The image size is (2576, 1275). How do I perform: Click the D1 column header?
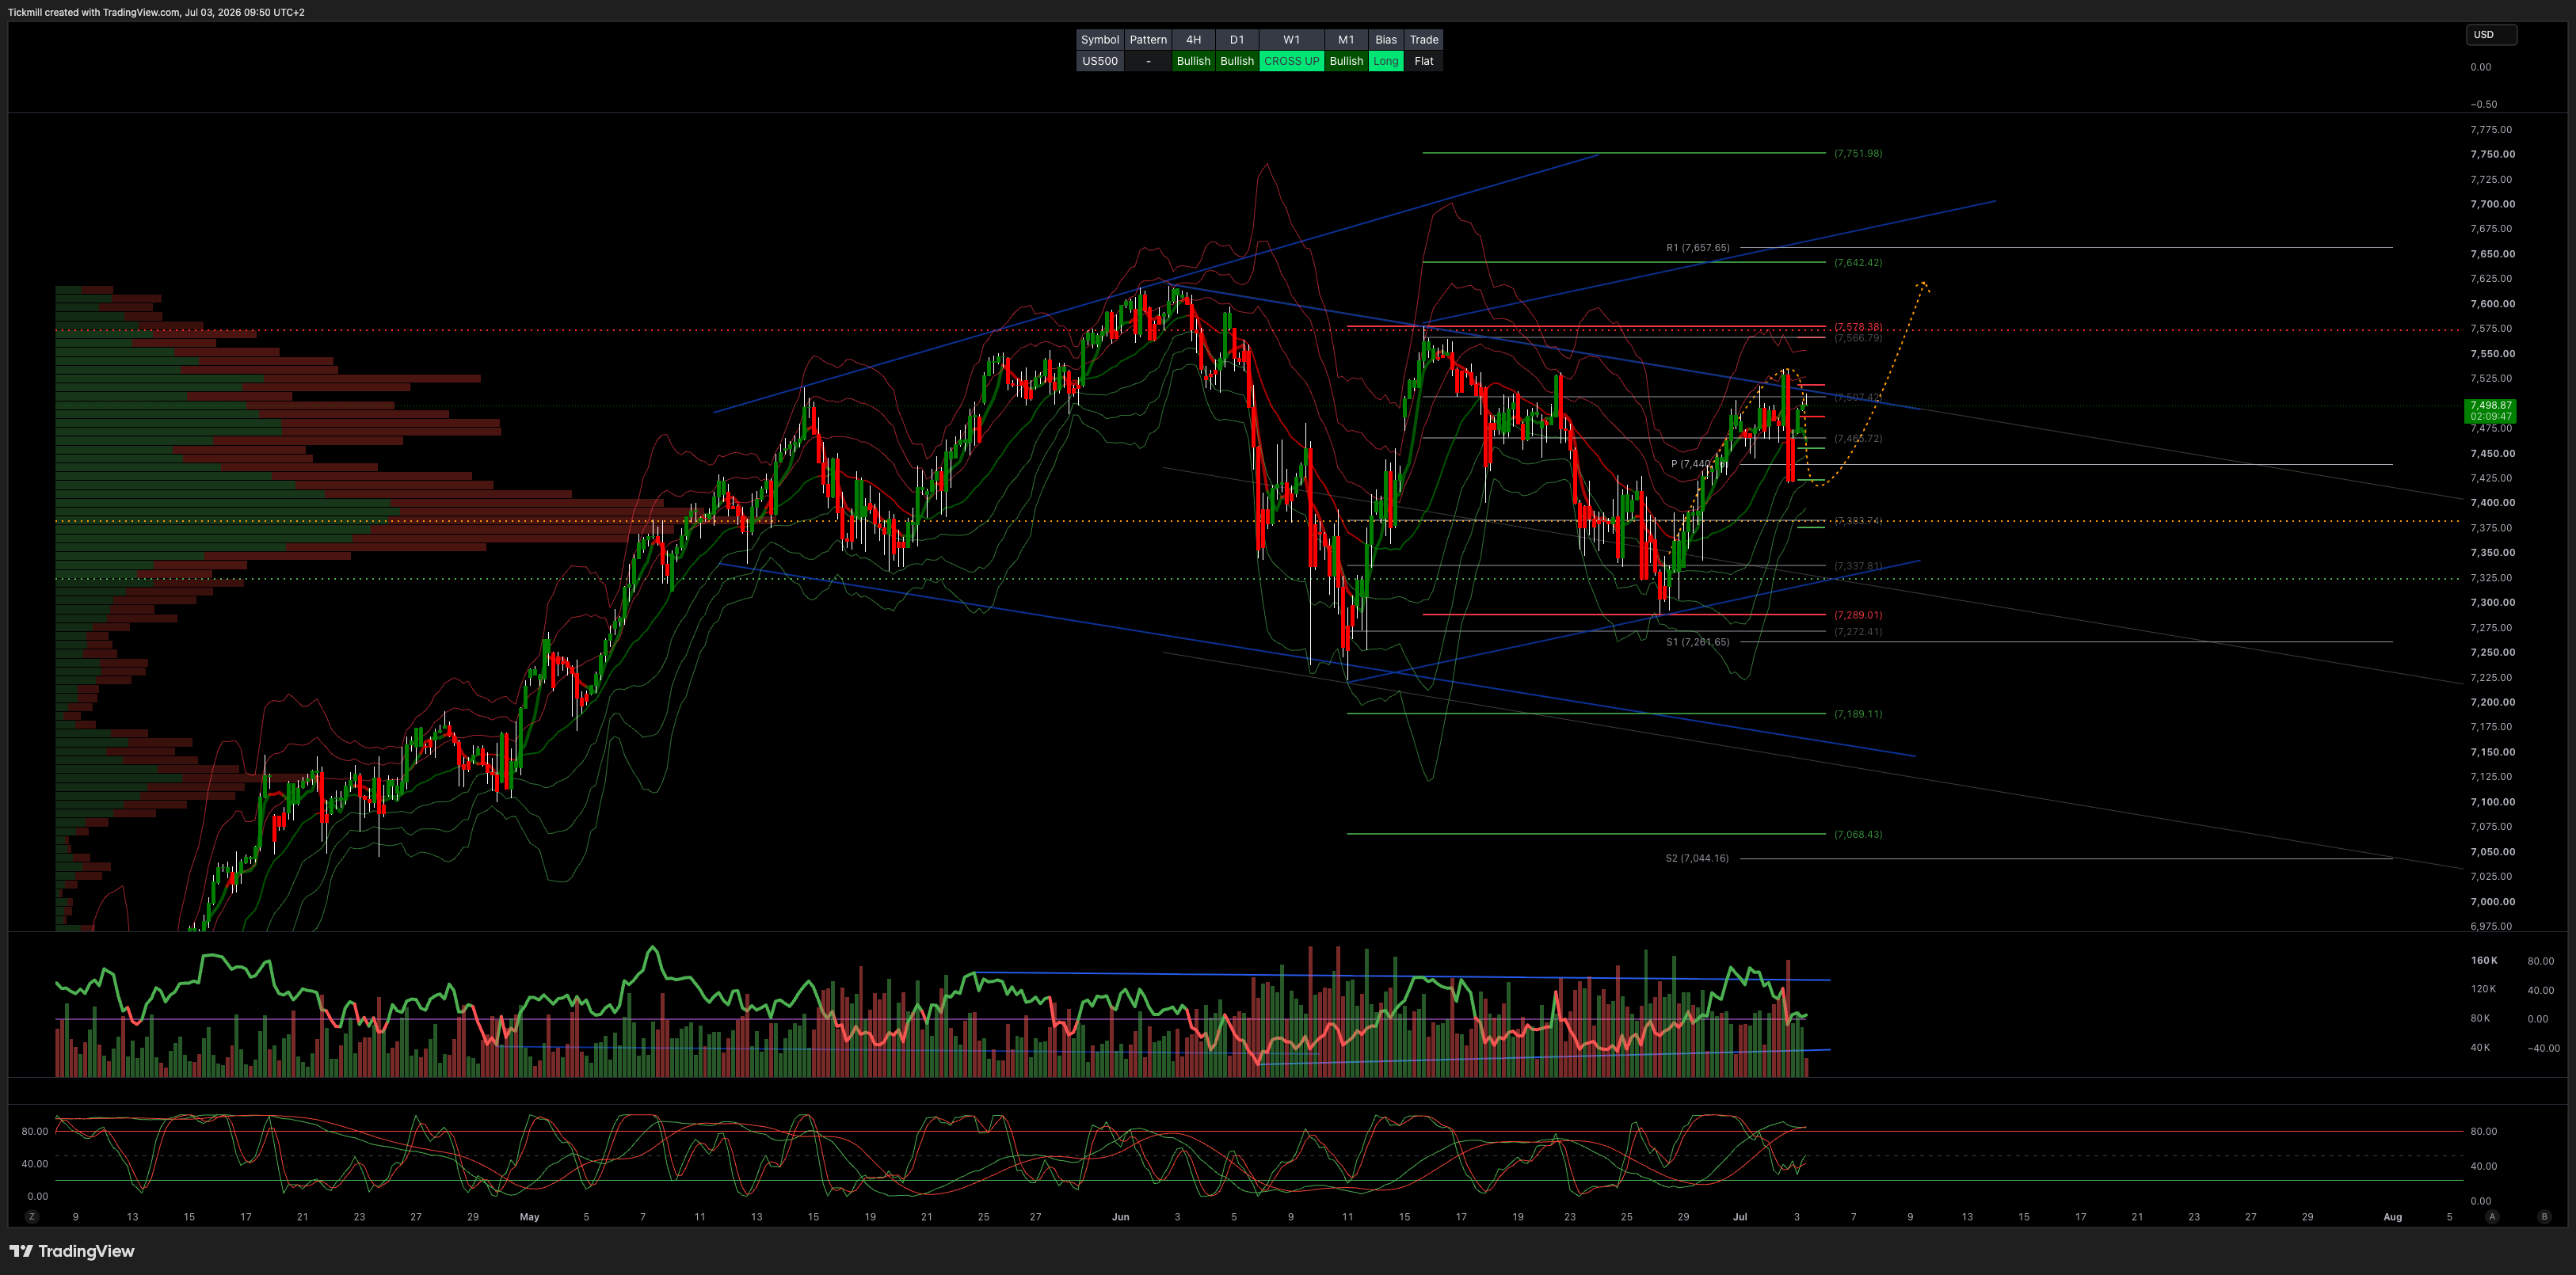pos(1237,40)
